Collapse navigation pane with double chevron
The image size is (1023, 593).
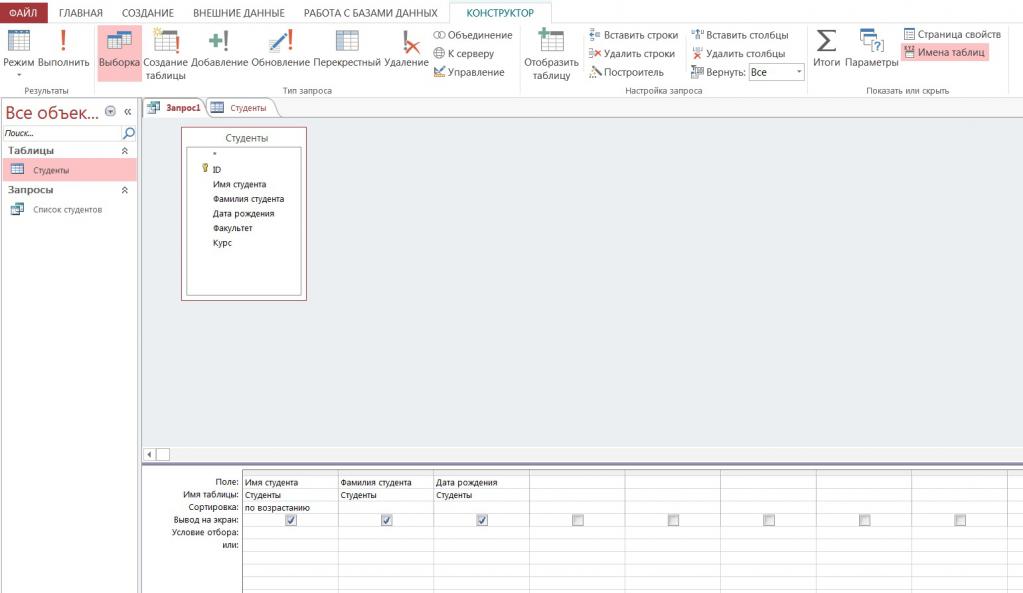point(128,112)
